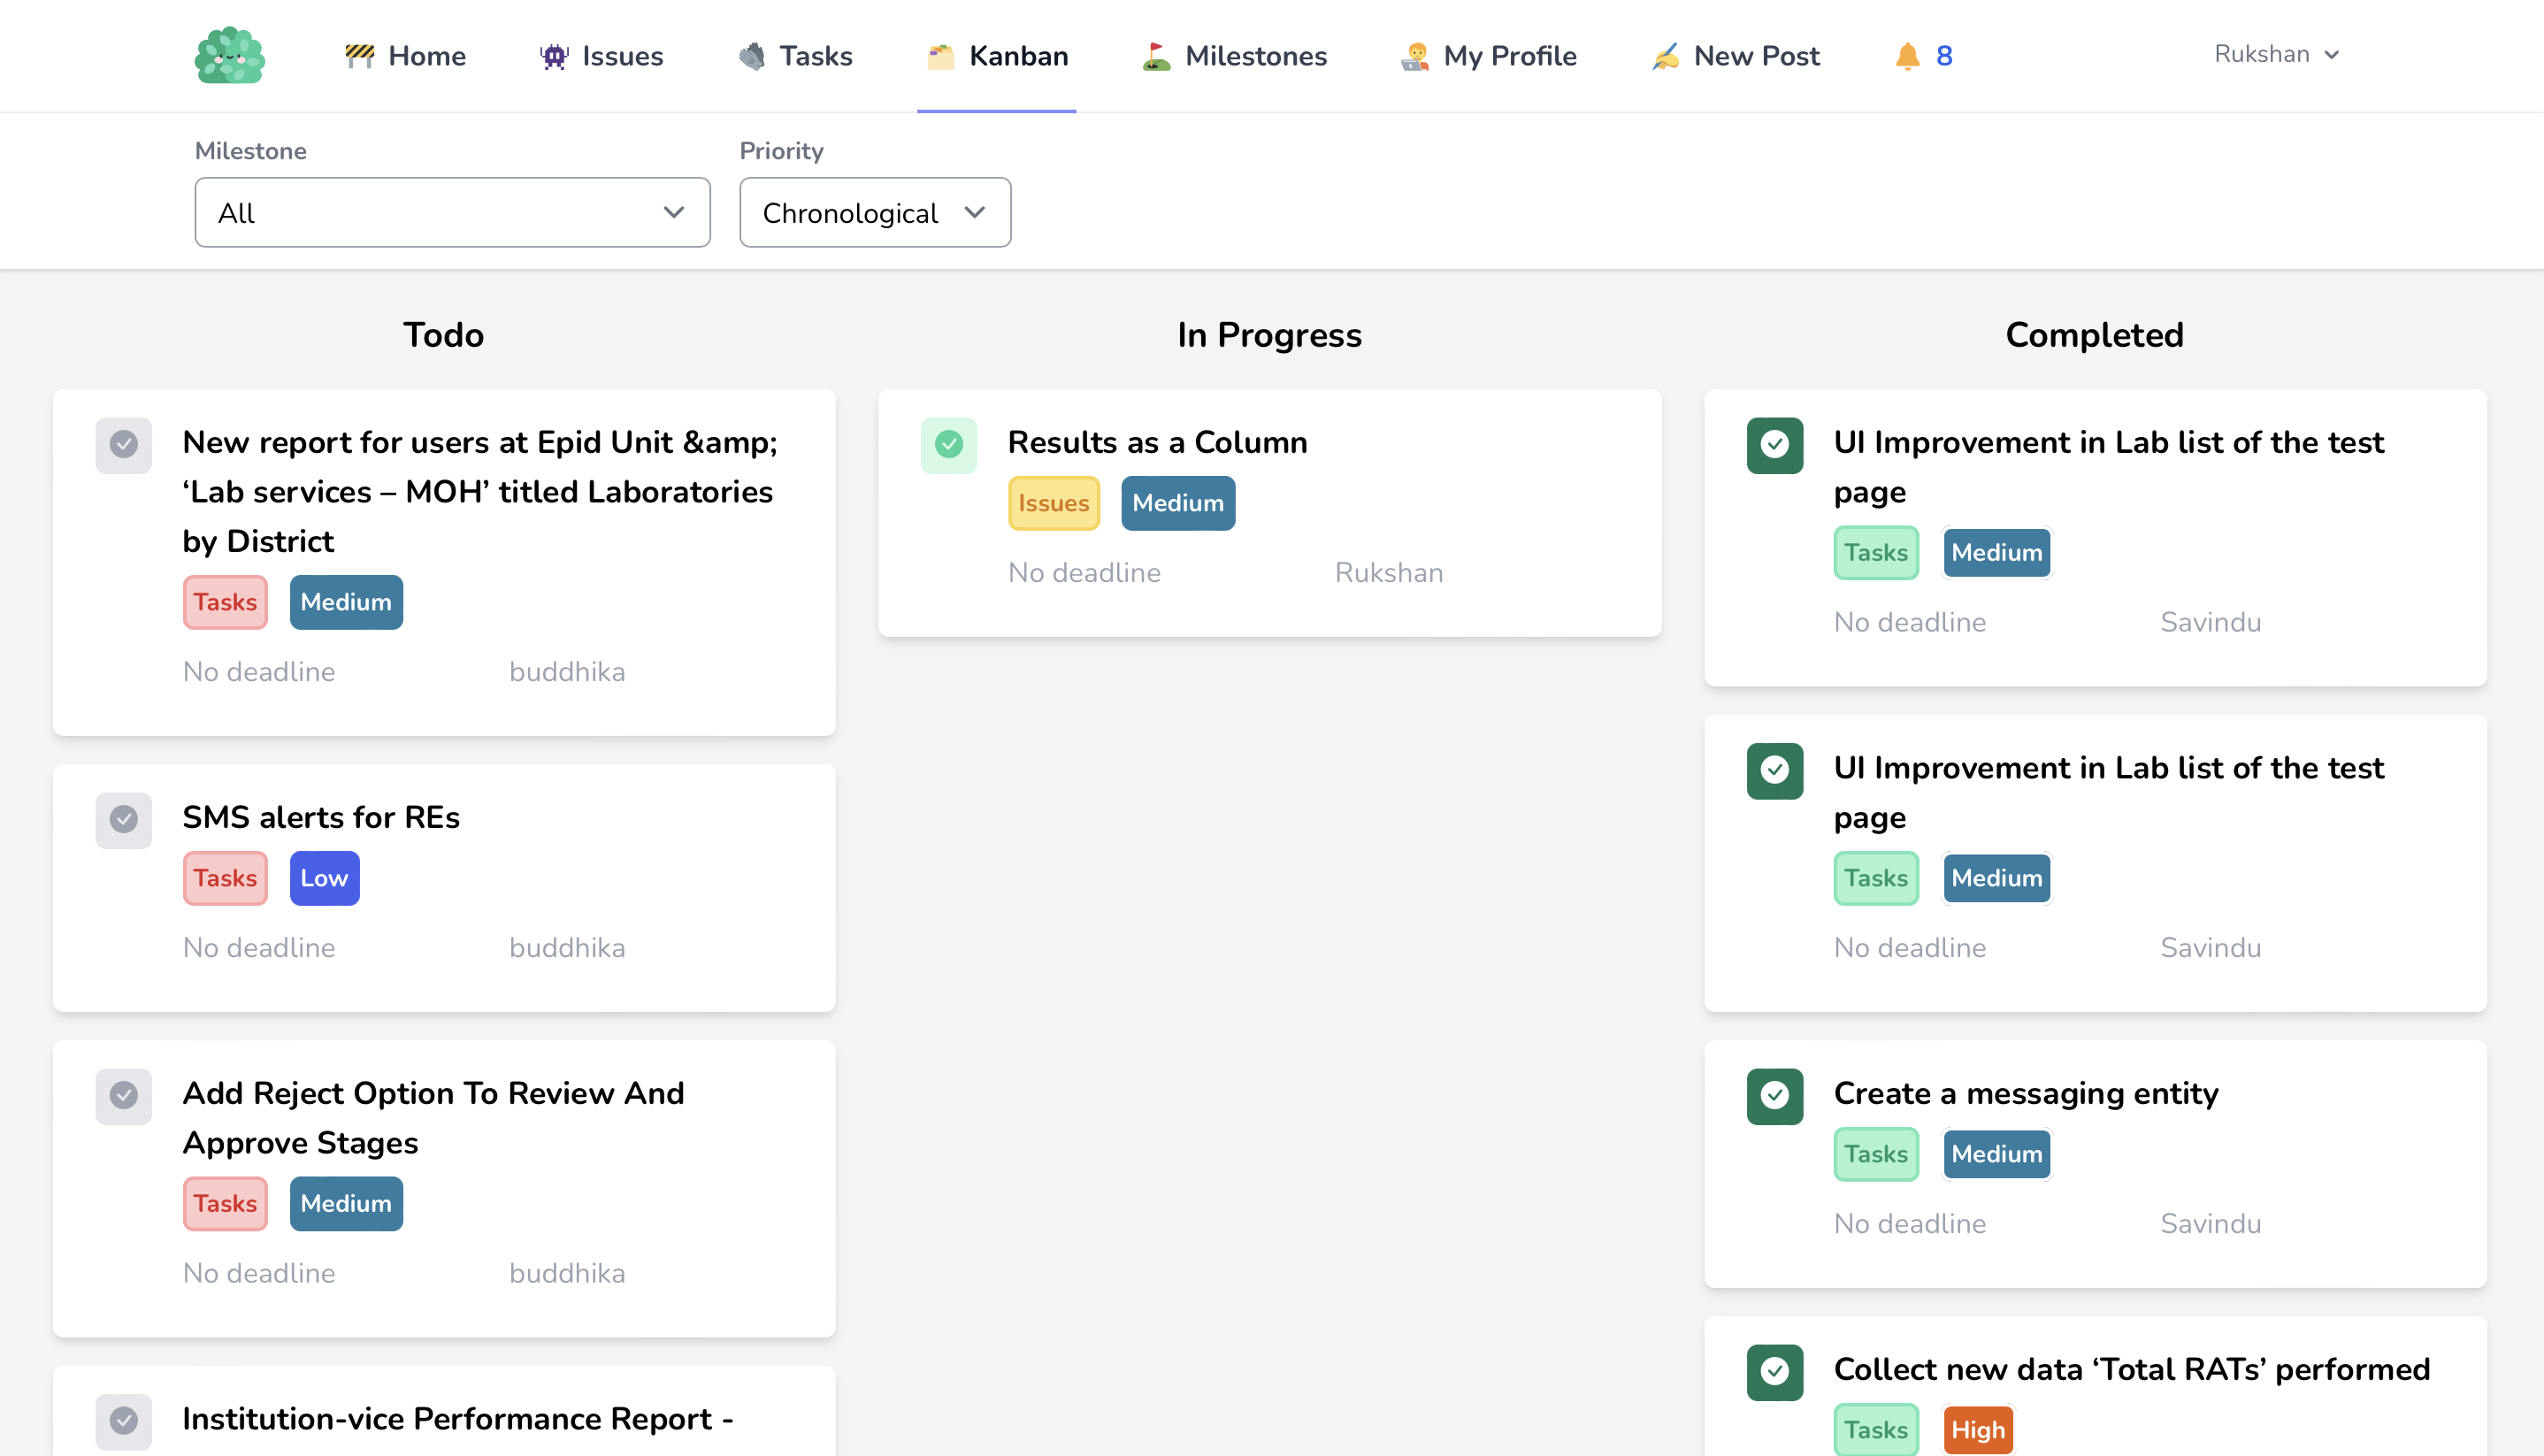Open the Rukshan user menu
This screenshot has width=2544, height=1456.
[x=2275, y=54]
